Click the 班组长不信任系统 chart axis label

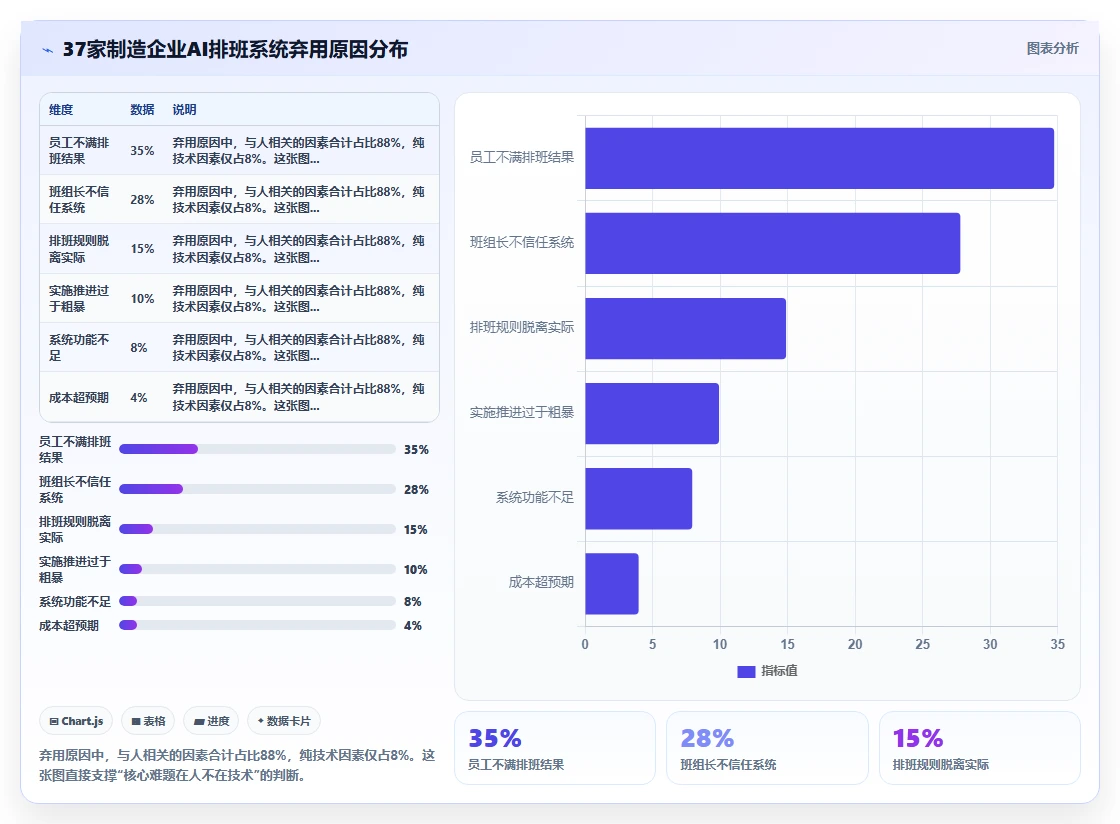(x=521, y=243)
